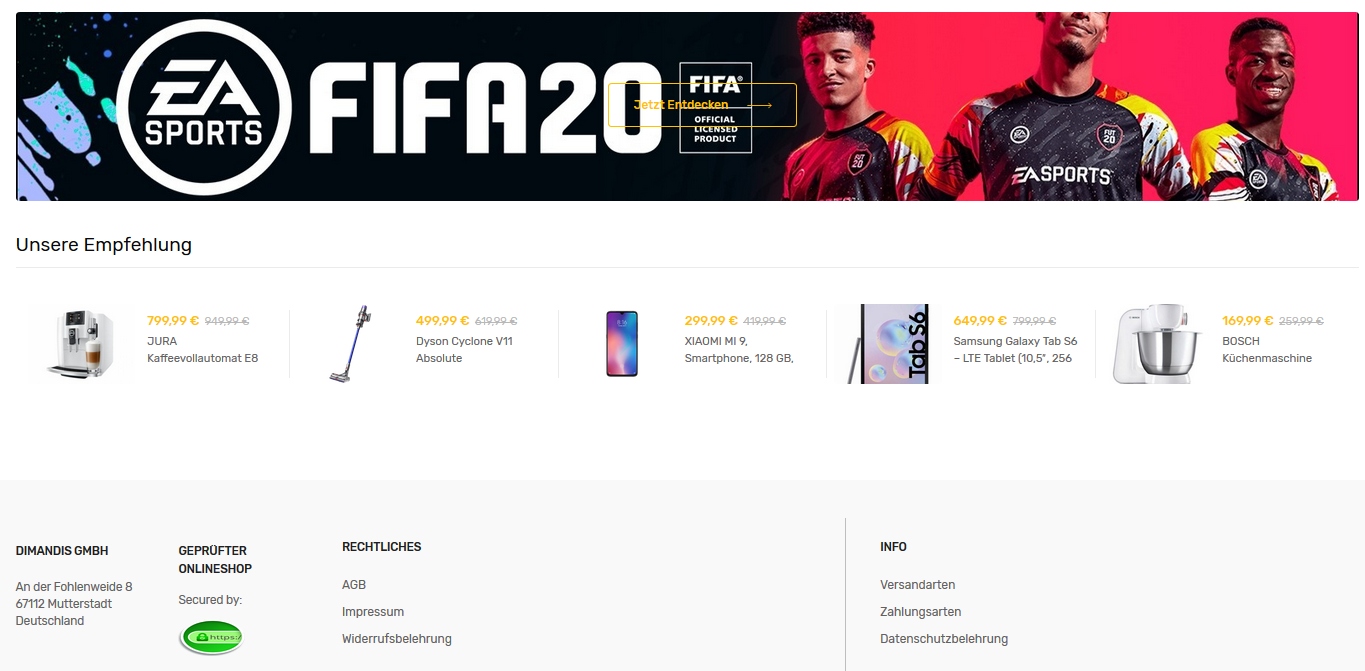The image size is (1365, 671).
Task: Open the Samsung Galaxy Tab S6 image
Action: coord(889,344)
